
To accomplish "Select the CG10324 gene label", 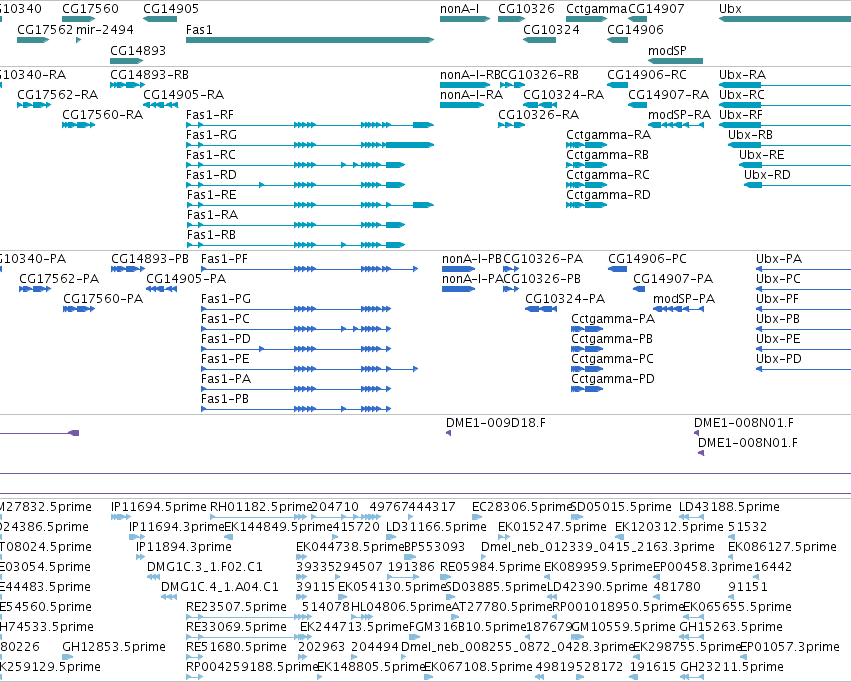I will pyautogui.click(x=551, y=29).
